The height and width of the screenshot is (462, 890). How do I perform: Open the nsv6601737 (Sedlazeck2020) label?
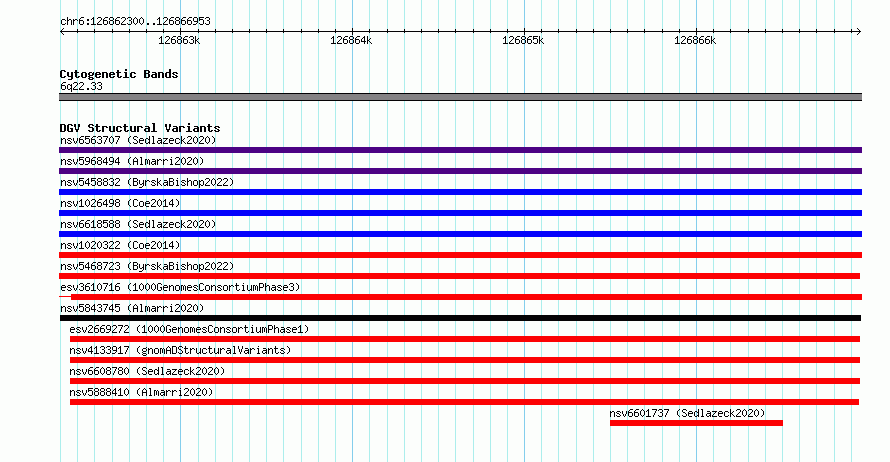[687, 413]
